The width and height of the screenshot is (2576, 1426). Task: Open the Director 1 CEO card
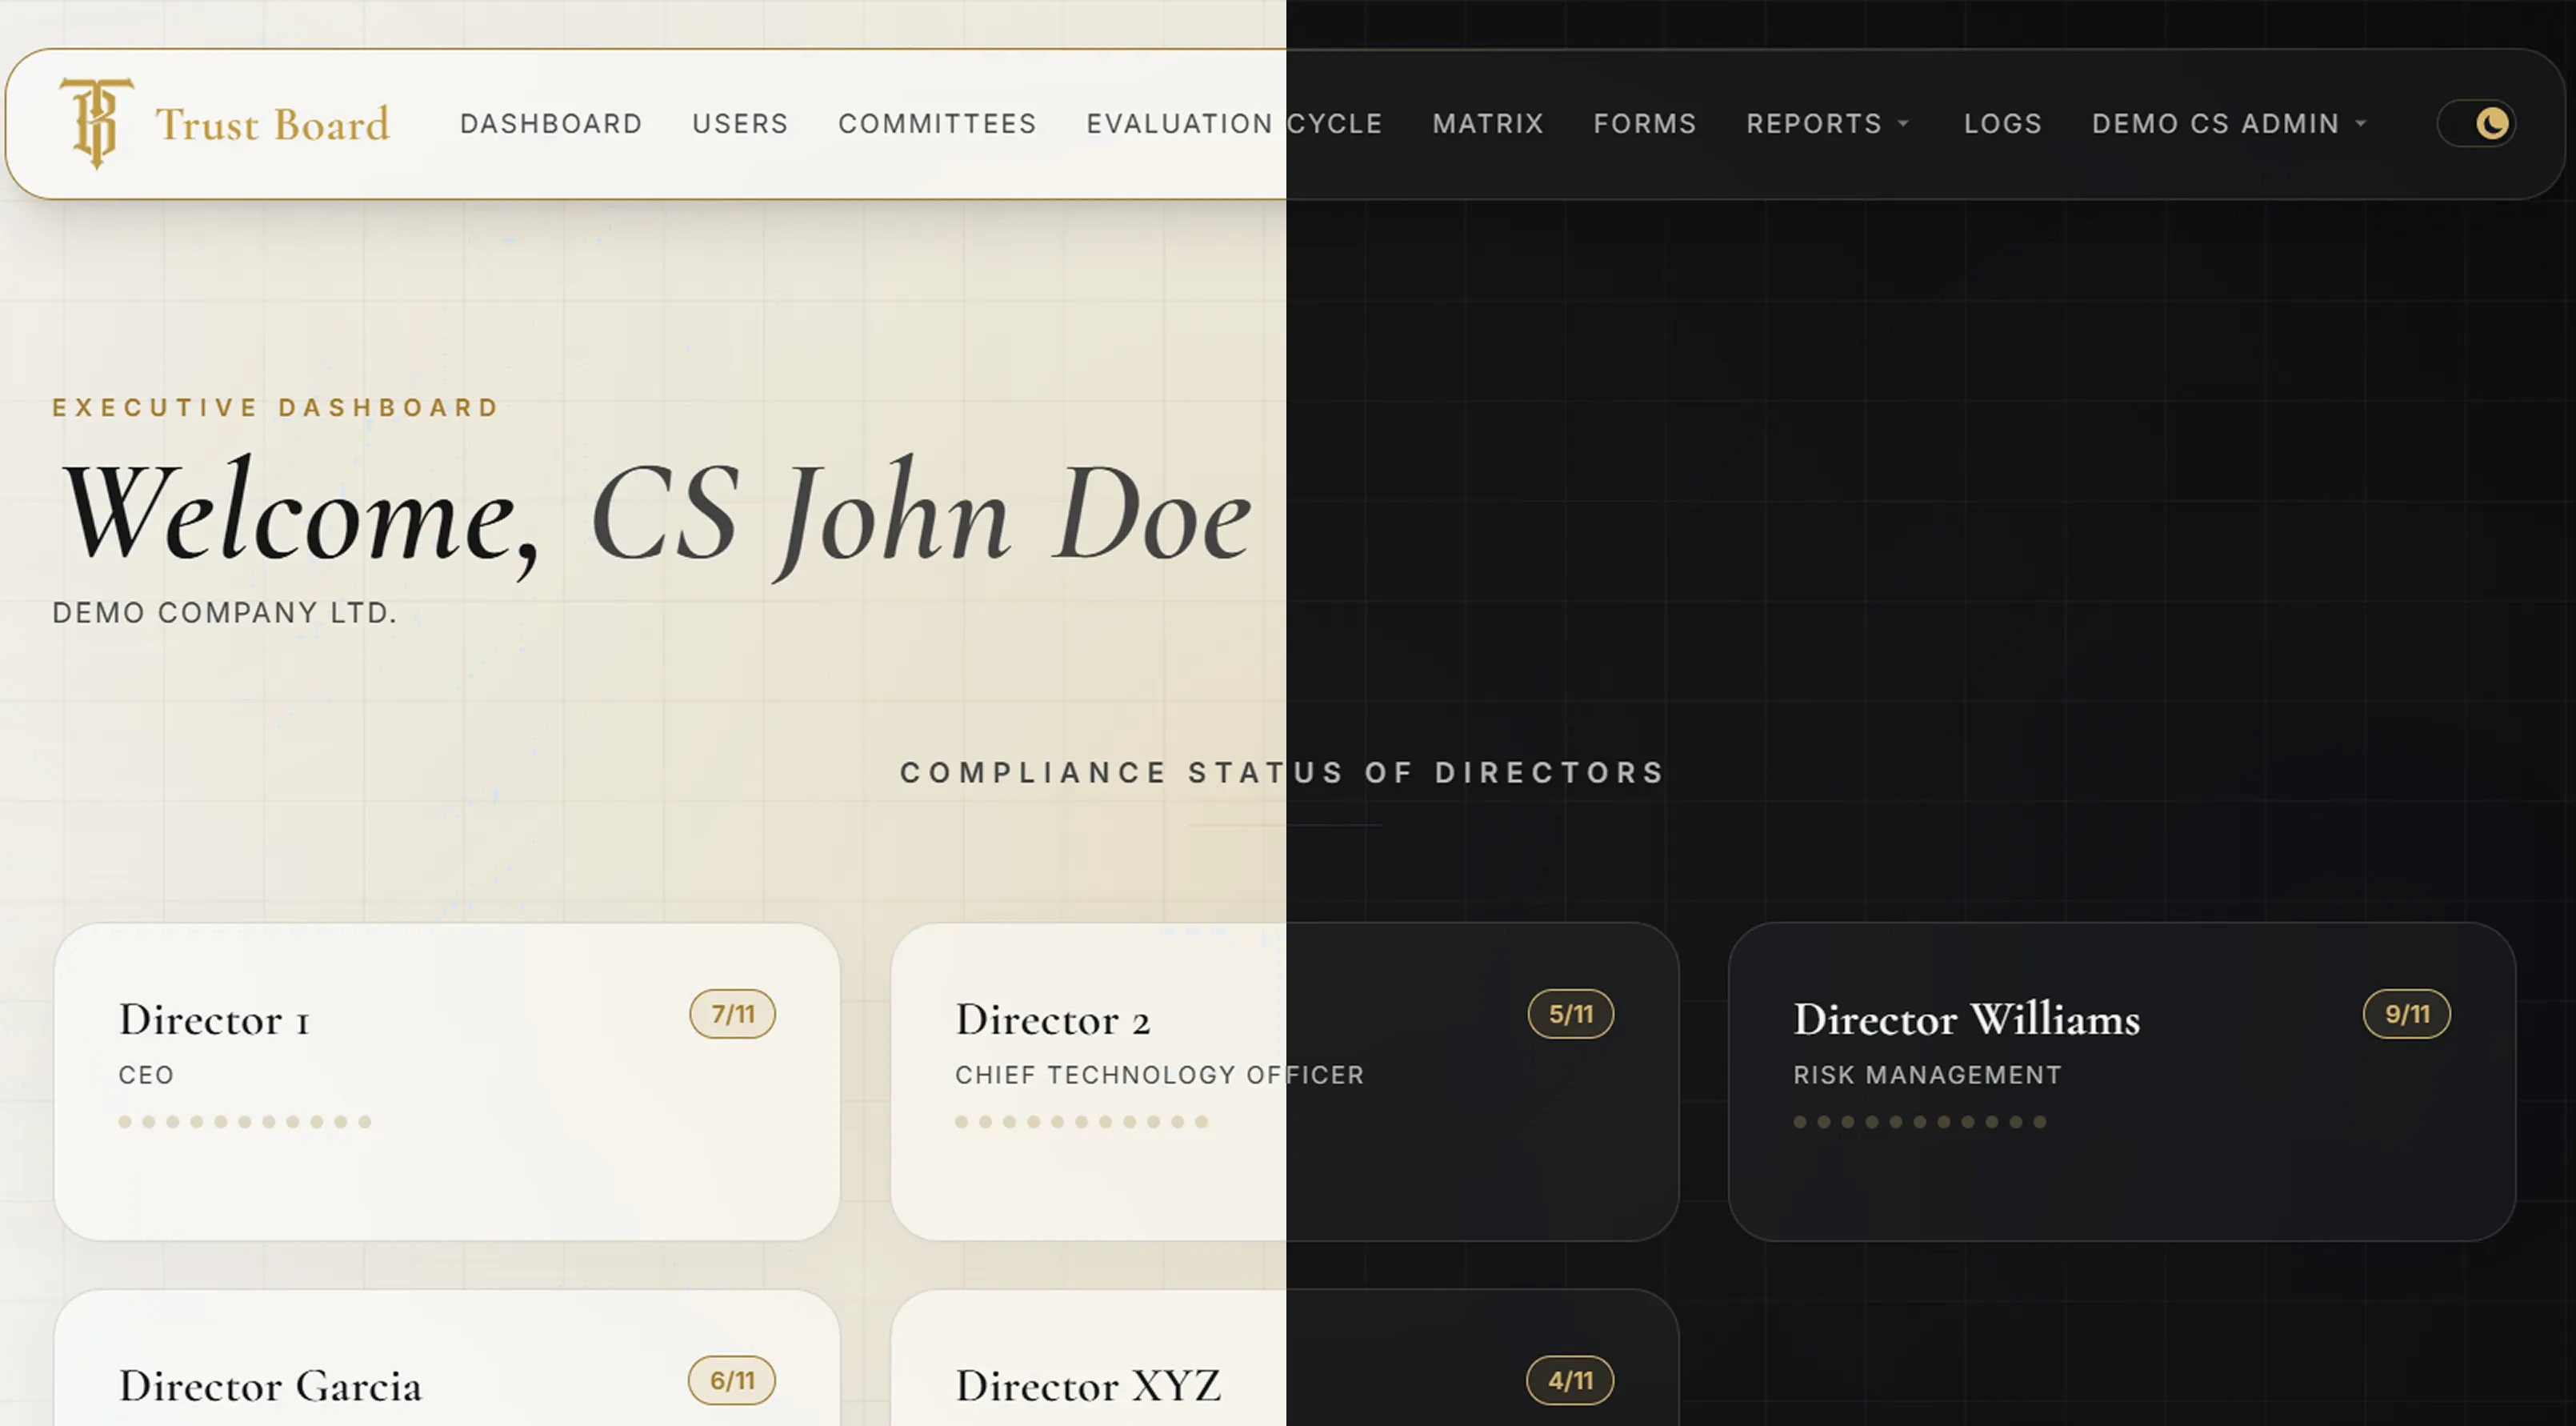click(447, 1082)
